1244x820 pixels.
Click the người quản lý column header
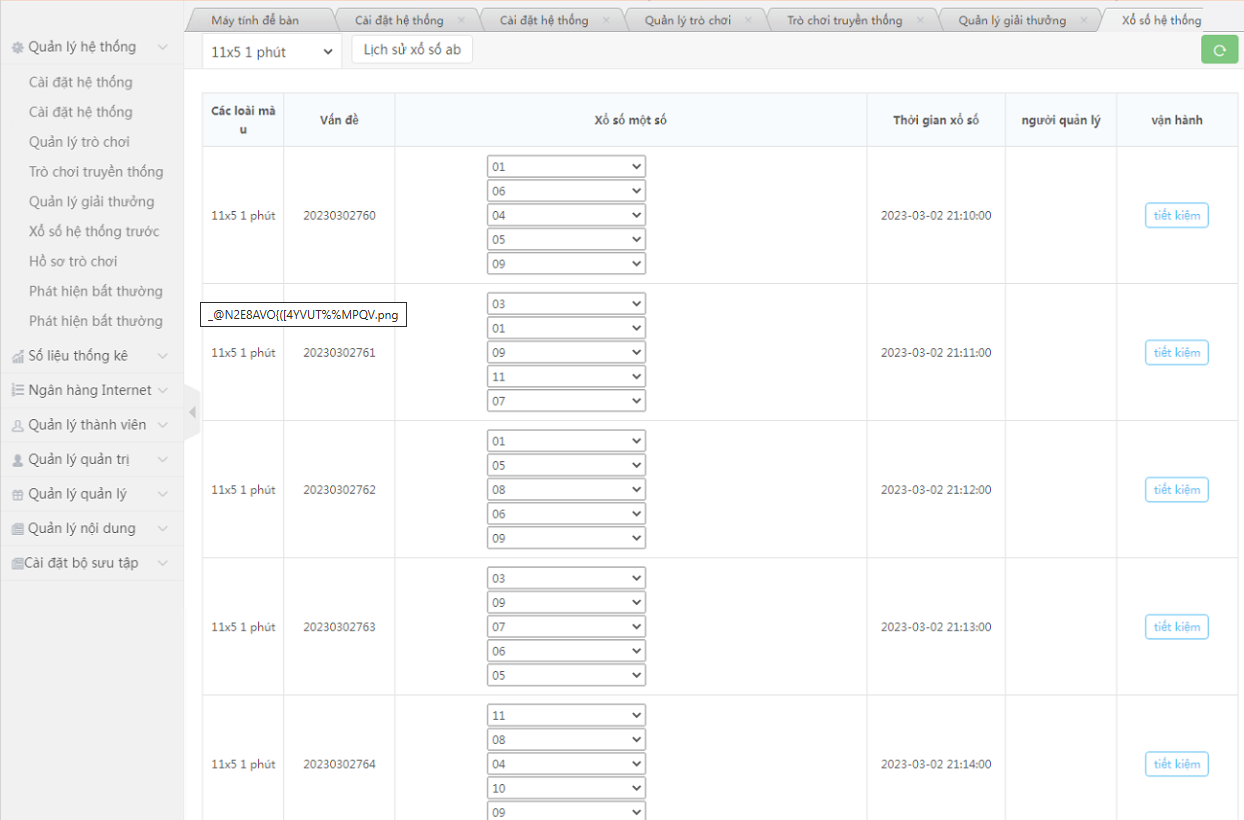pos(1061,120)
